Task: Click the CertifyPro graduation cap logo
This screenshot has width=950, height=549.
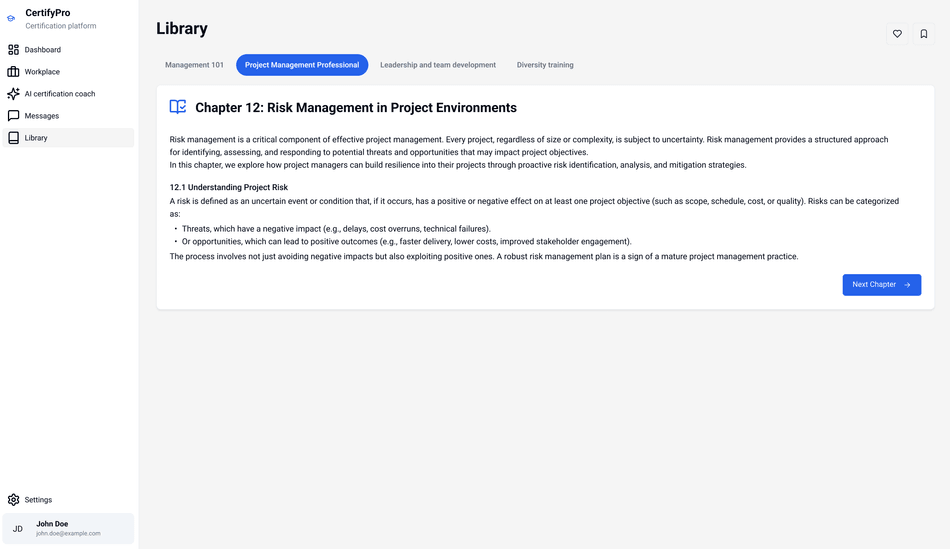Action: pyautogui.click(x=11, y=19)
